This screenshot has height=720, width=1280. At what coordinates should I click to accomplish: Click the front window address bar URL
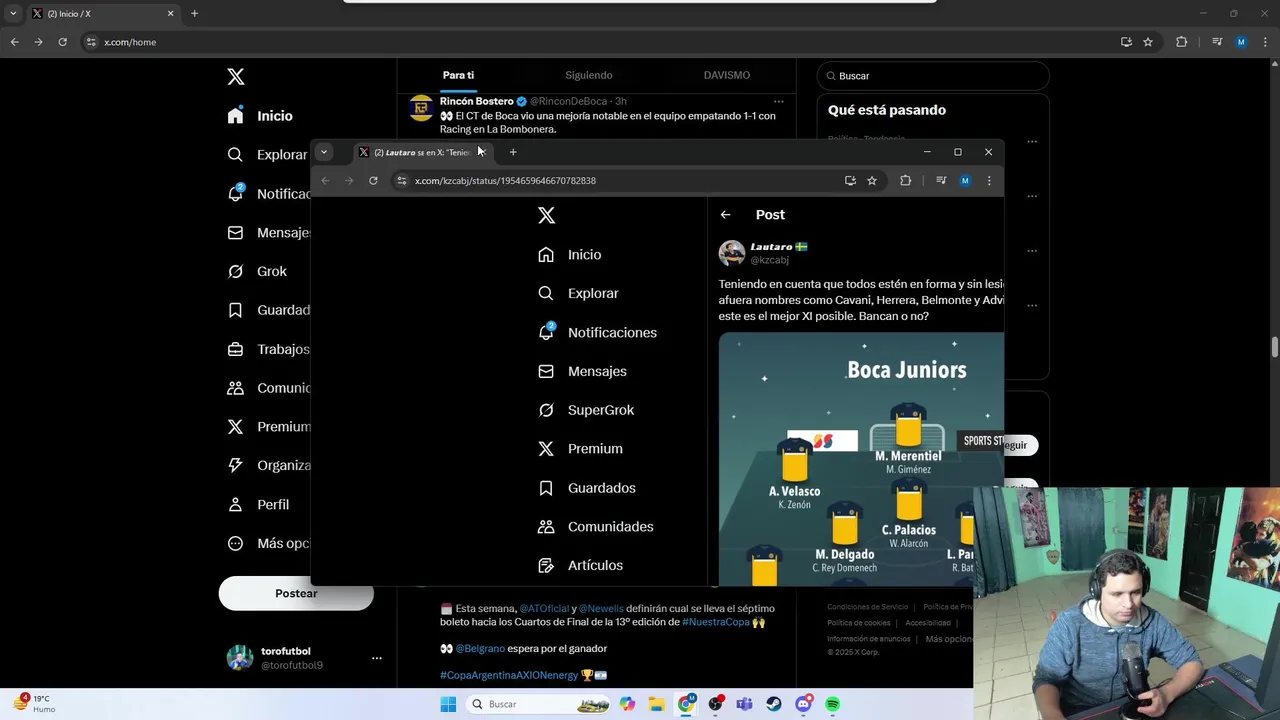coord(505,181)
